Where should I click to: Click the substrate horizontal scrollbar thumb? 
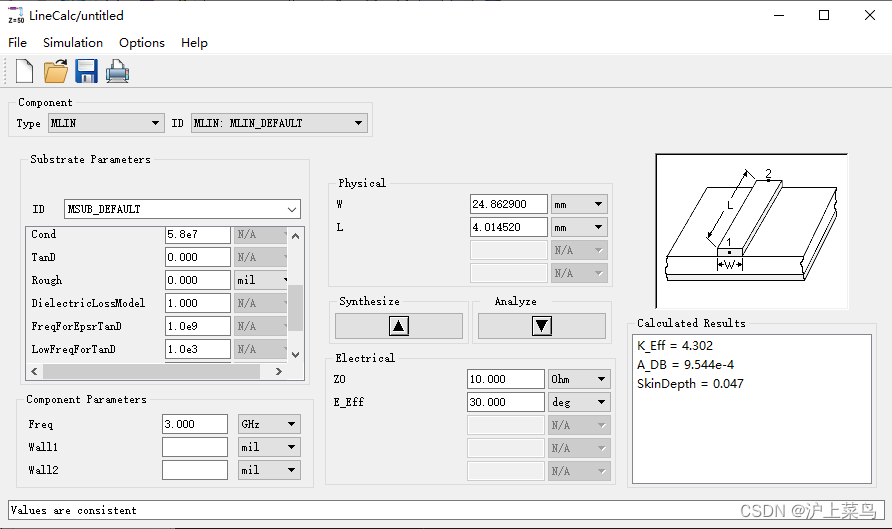151,371
